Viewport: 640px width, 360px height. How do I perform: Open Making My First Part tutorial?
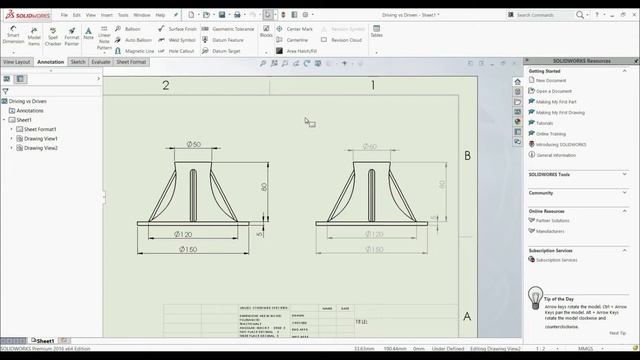click(556, 102)
